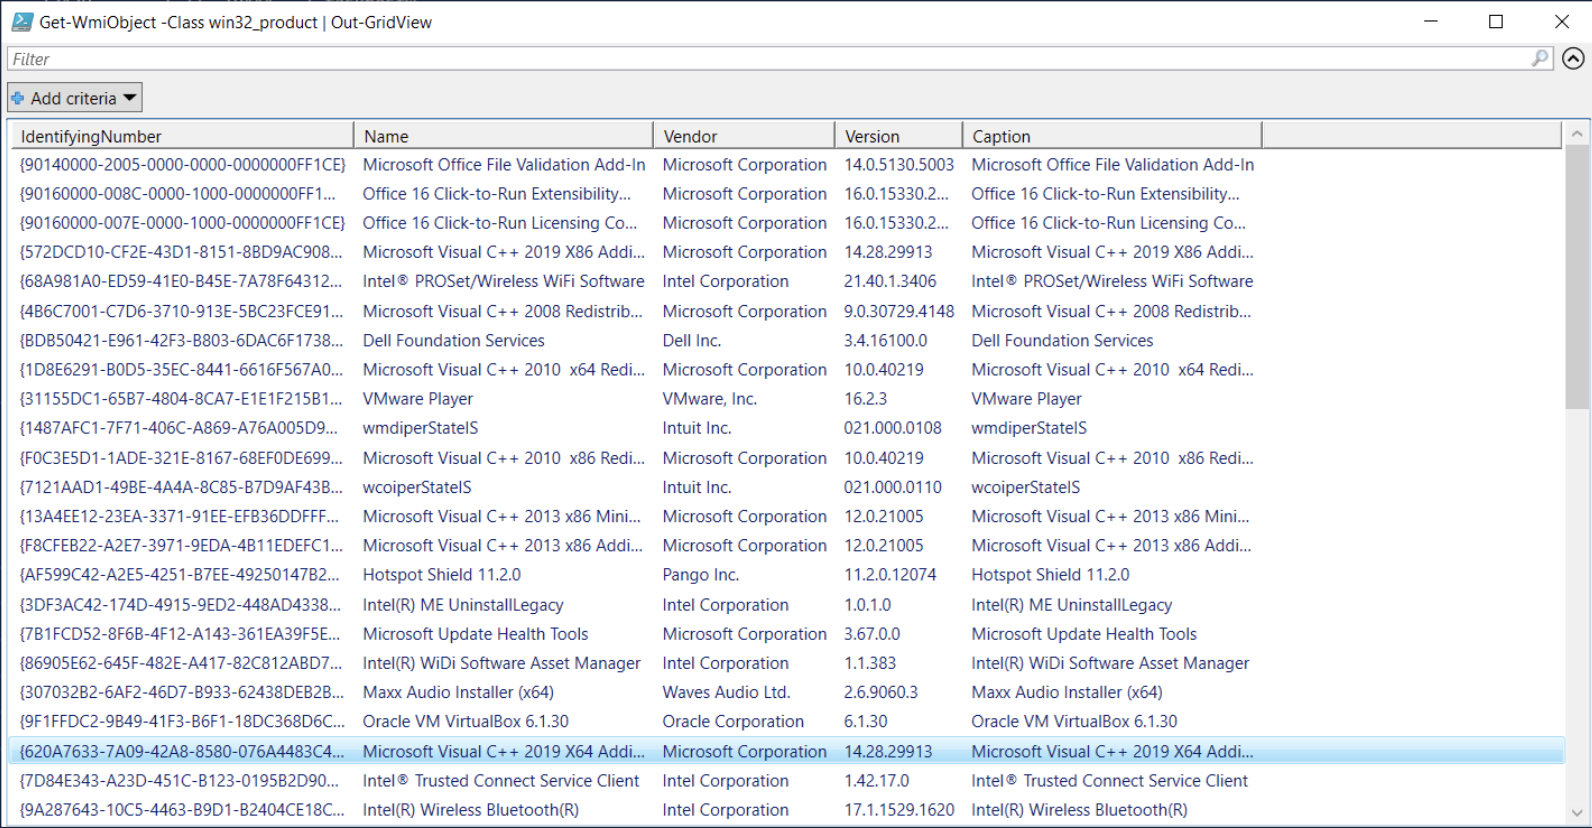The image size is (1592, 828).
Task: Click Caption cell Microsoft Visual C++ 2008 Redistrib...
Action: (x=1111, y=312)
